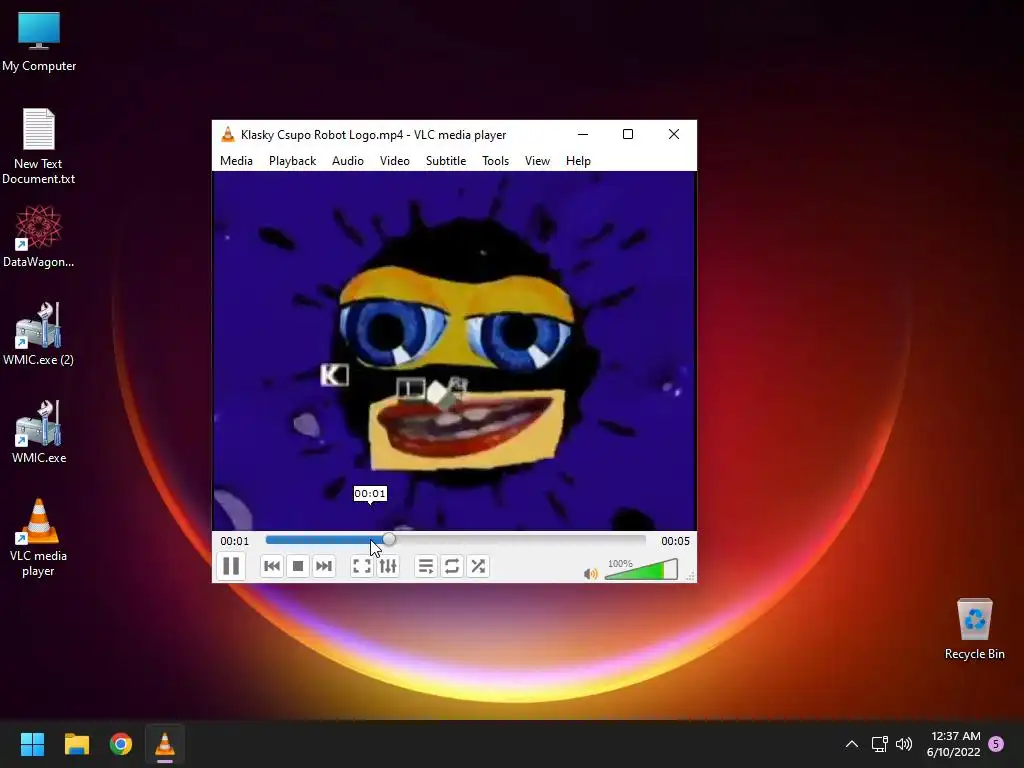This screenshot has width=1024, height=768.
Task: Show hidden tray icons chevron
Action: click(852, 744)
